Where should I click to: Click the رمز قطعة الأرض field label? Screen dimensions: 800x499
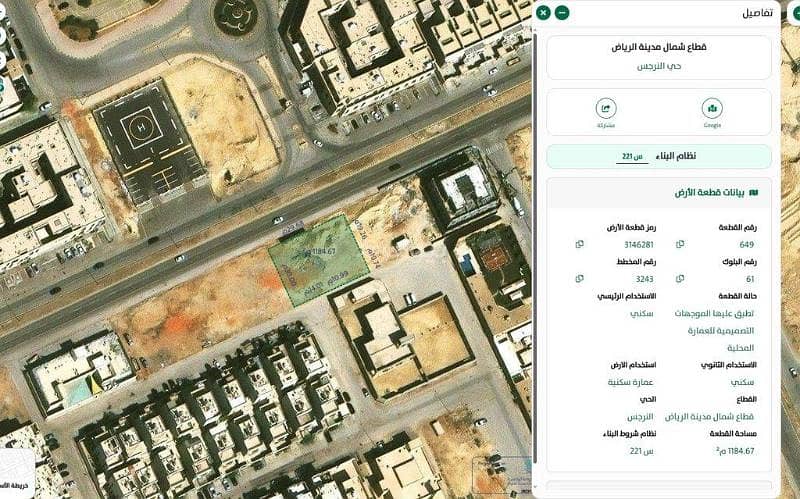[x=631, y=227]
